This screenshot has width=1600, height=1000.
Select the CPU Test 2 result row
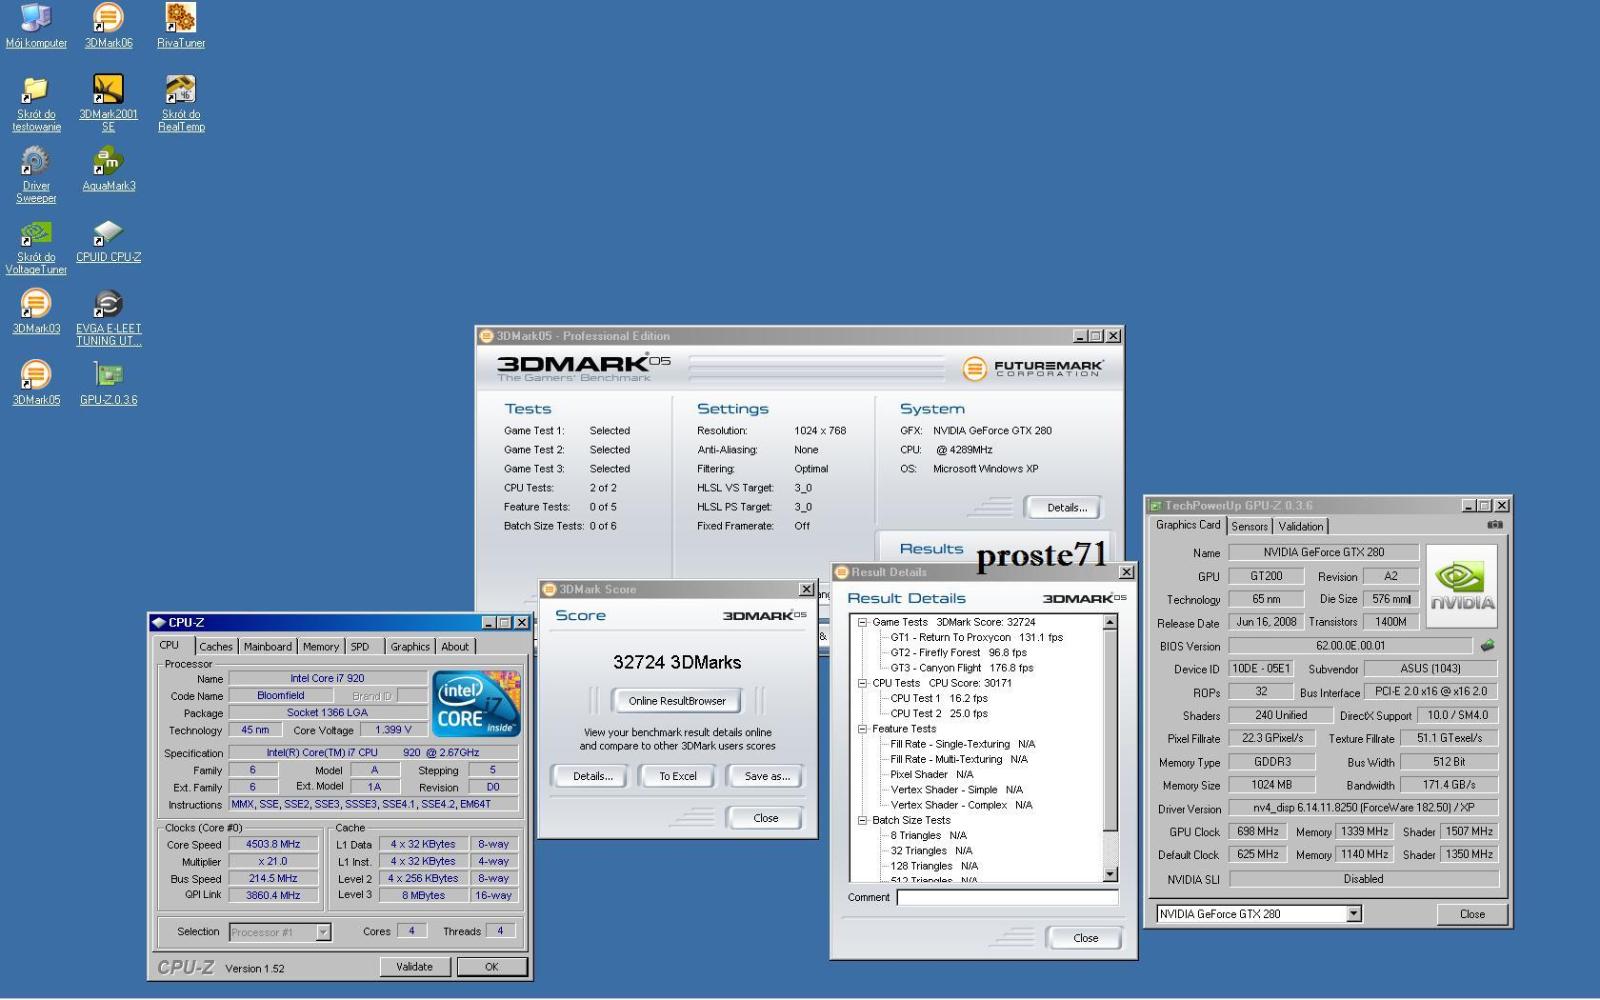pos(938,714)
